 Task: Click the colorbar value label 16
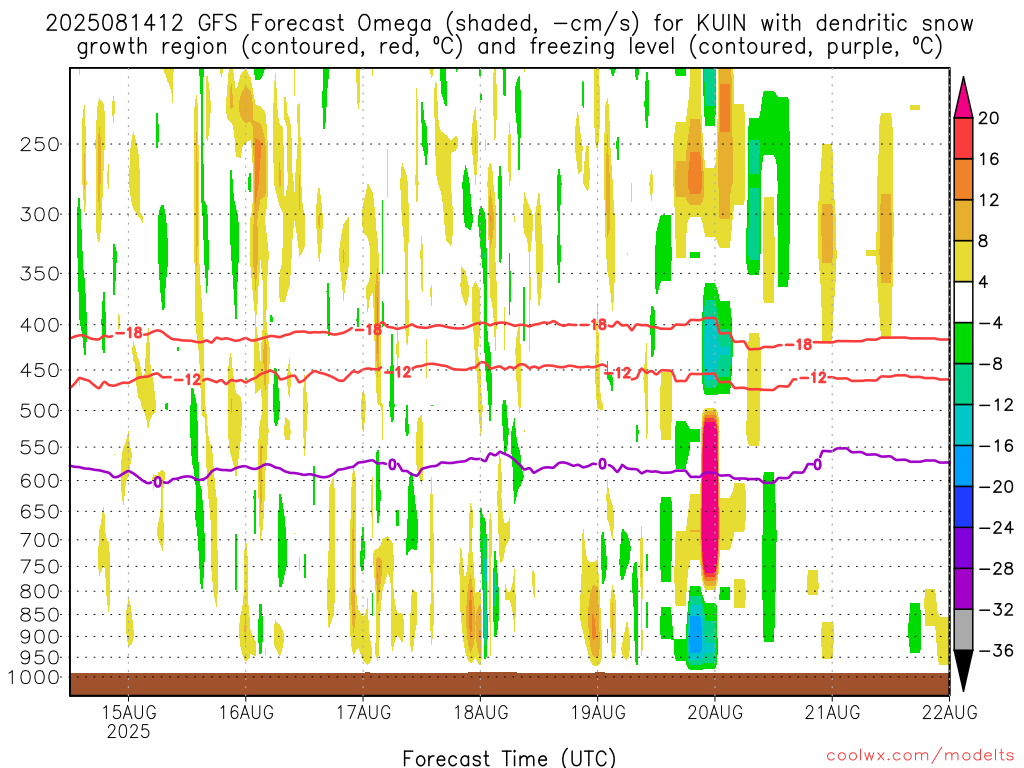(989, 159)
